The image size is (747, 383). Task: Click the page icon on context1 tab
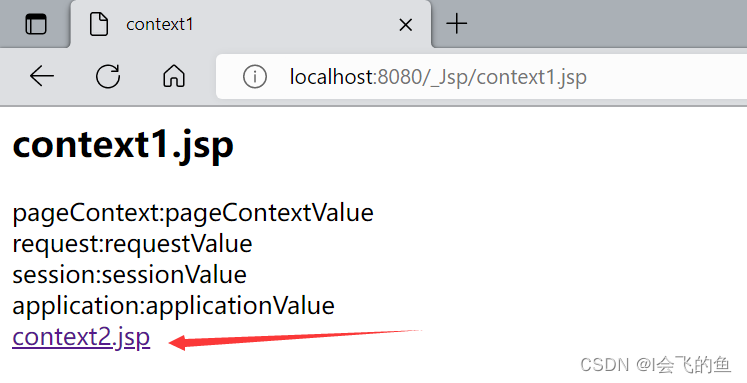coord(99,24)
